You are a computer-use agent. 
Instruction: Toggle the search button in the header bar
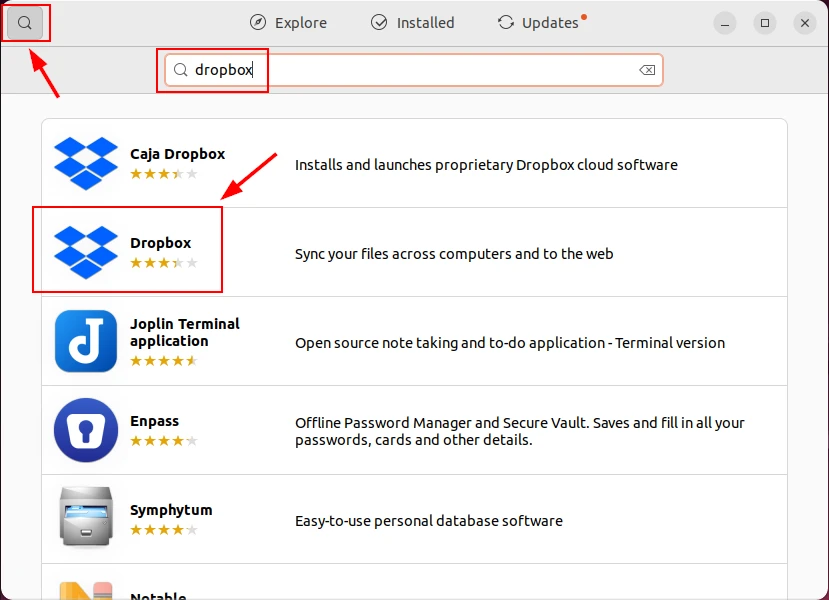tap(25, 22)
